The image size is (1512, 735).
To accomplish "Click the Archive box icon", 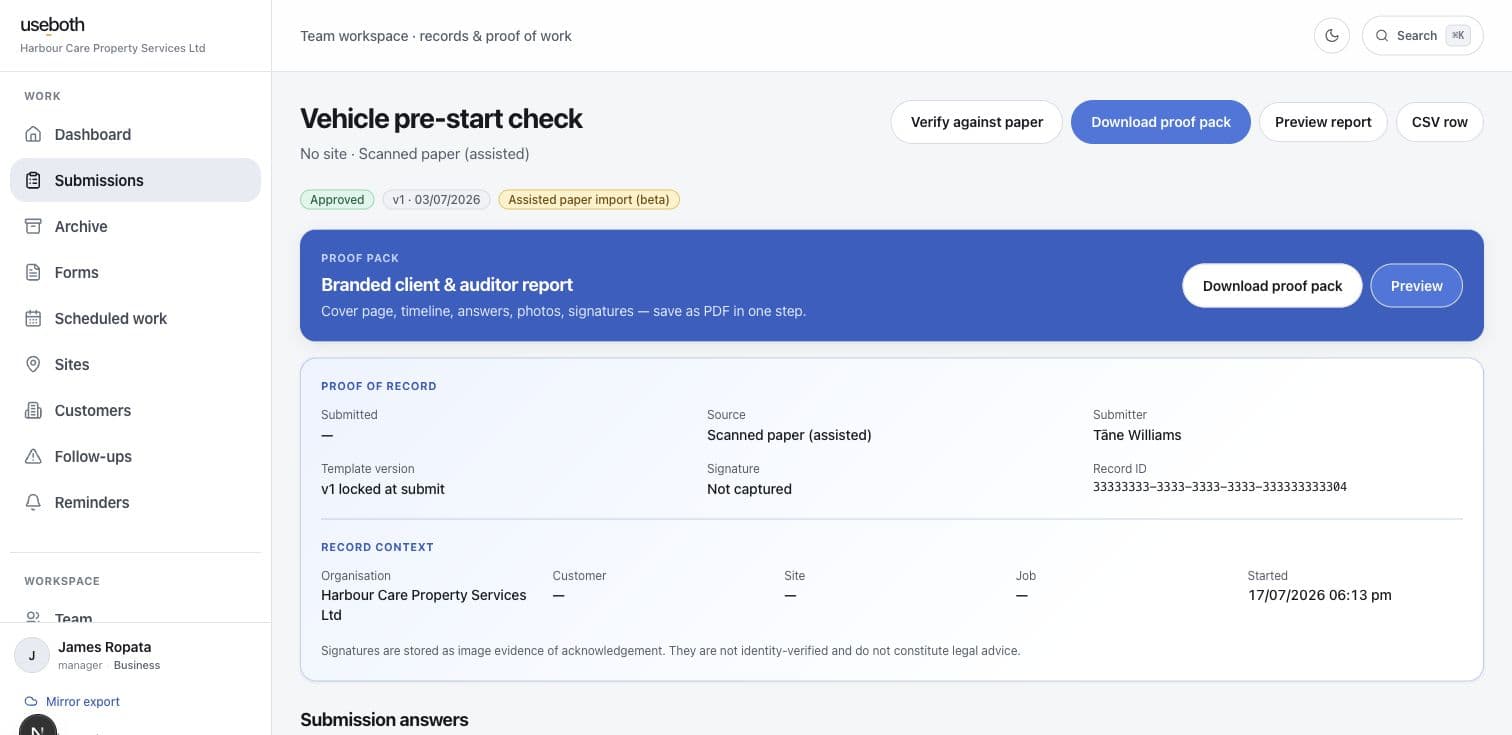I will 33,226.
